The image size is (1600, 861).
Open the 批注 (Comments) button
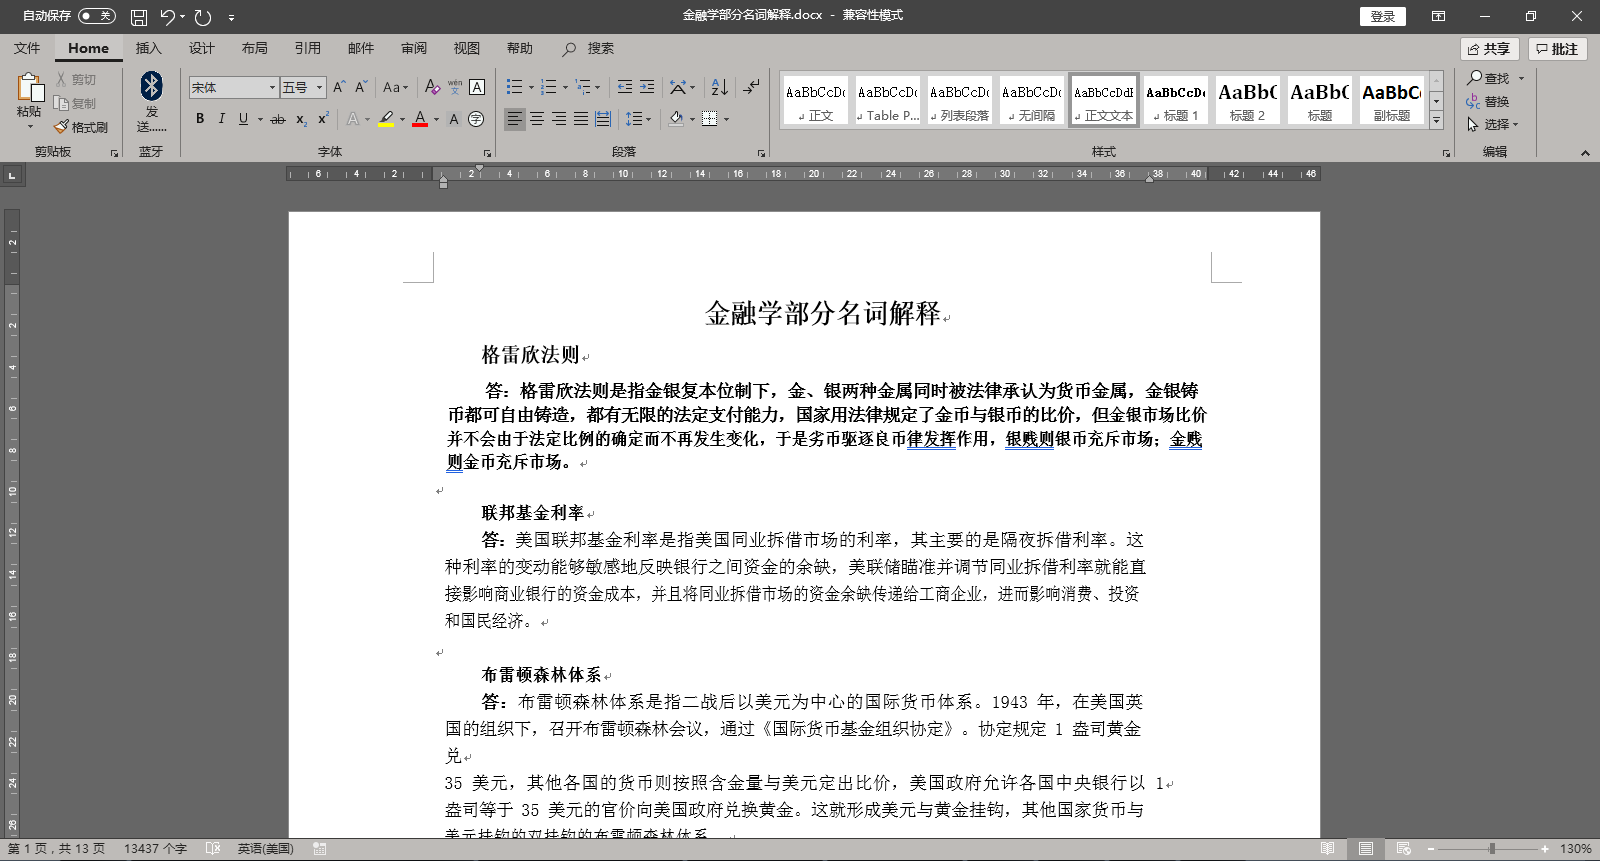pyautogui.click(x=1557, y=49)
